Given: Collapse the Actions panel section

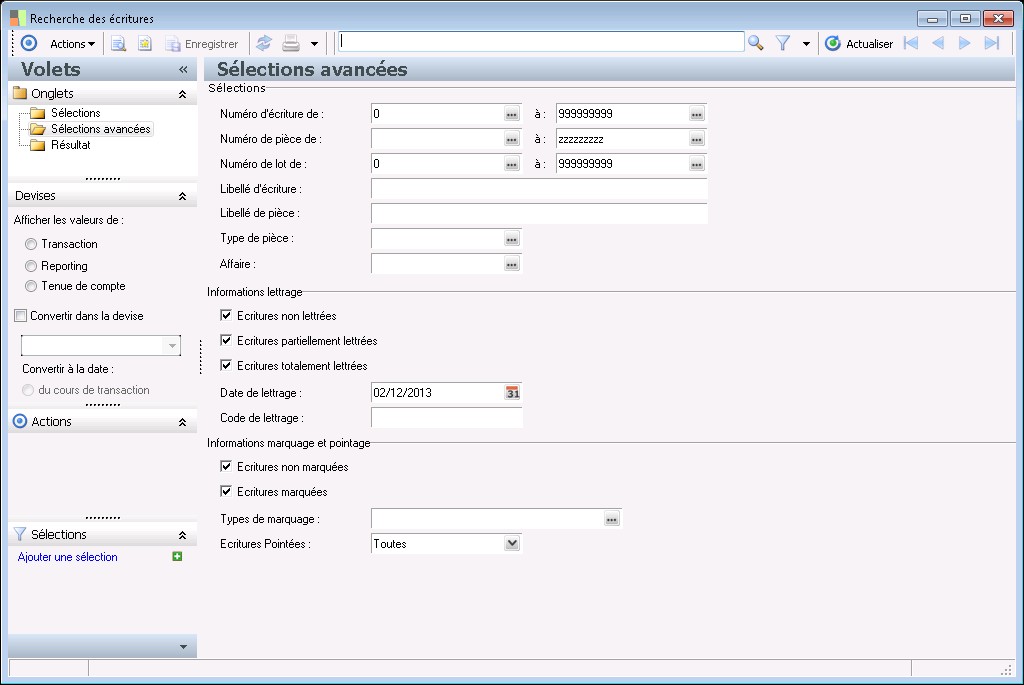Looking at the screenshot, I should [x=182, y=422].
